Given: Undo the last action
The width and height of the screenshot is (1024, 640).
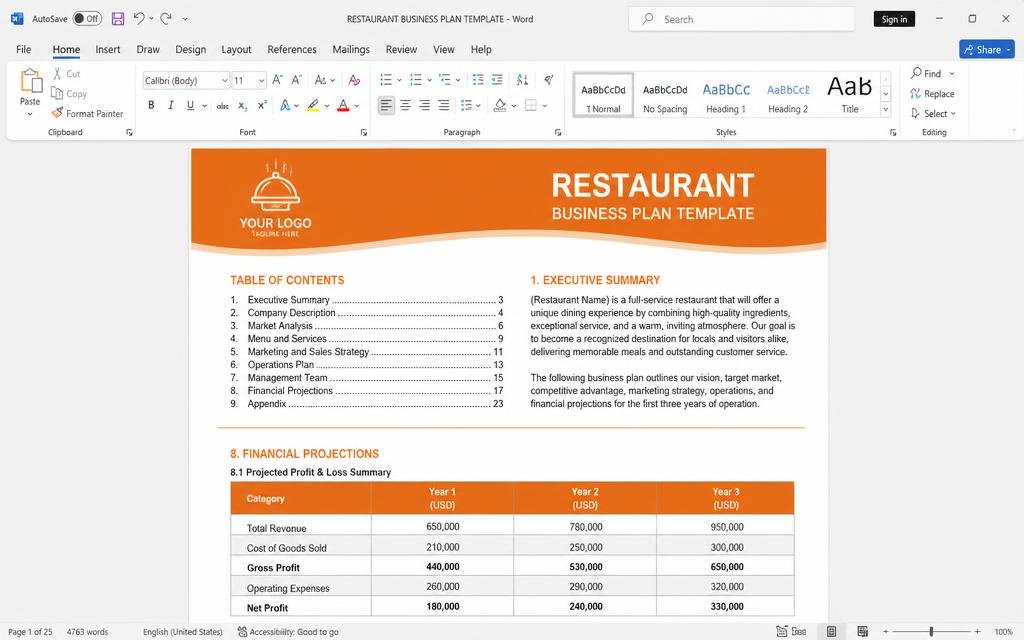Looking at the screenshot, I should 138,19.
